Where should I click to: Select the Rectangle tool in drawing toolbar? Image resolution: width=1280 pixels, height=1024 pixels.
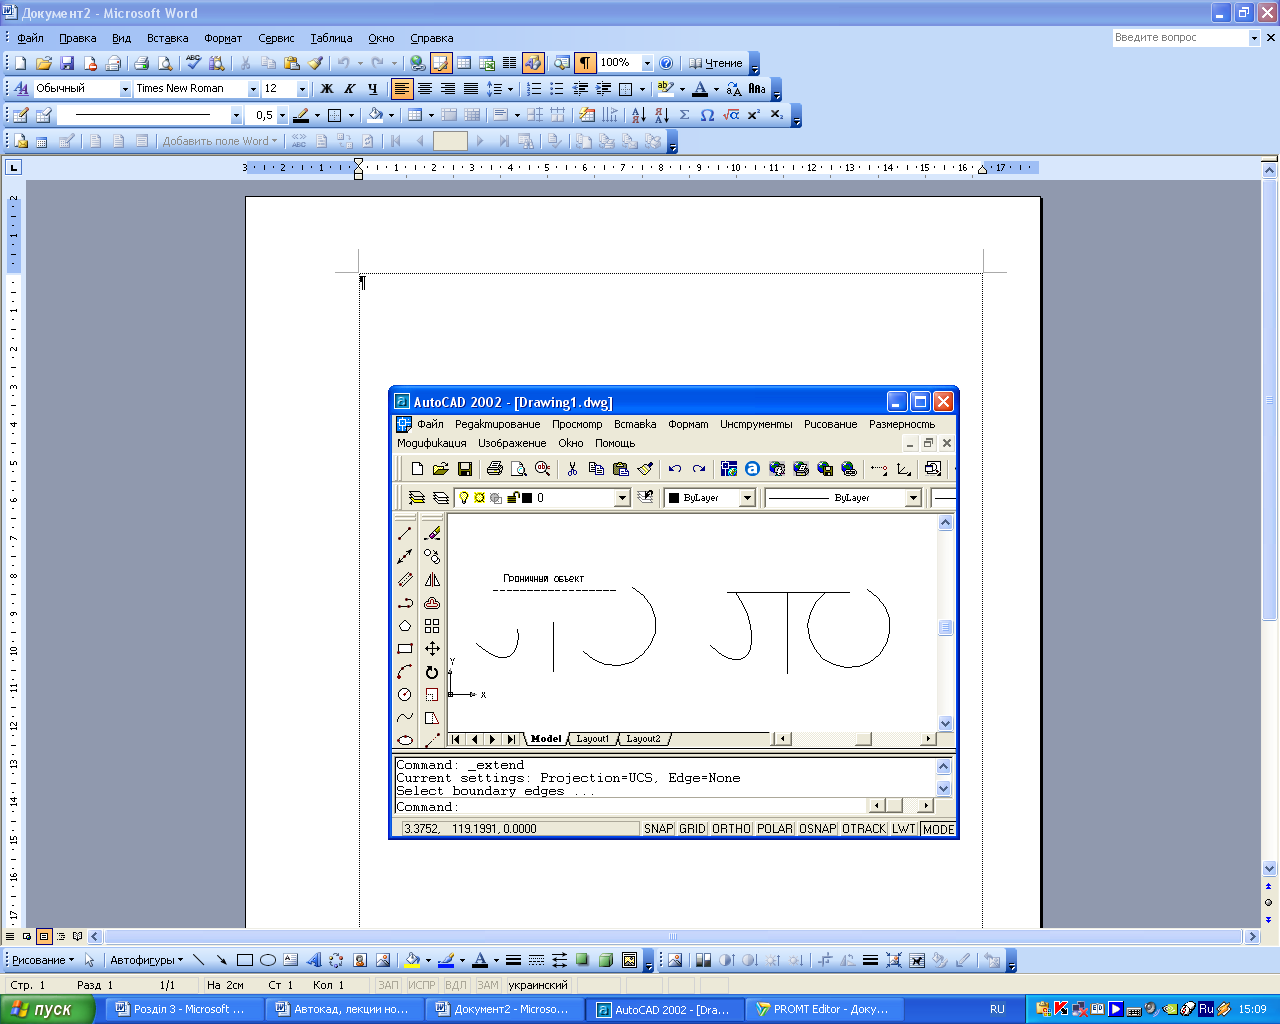pyautogui.click(x=245, y=960)
